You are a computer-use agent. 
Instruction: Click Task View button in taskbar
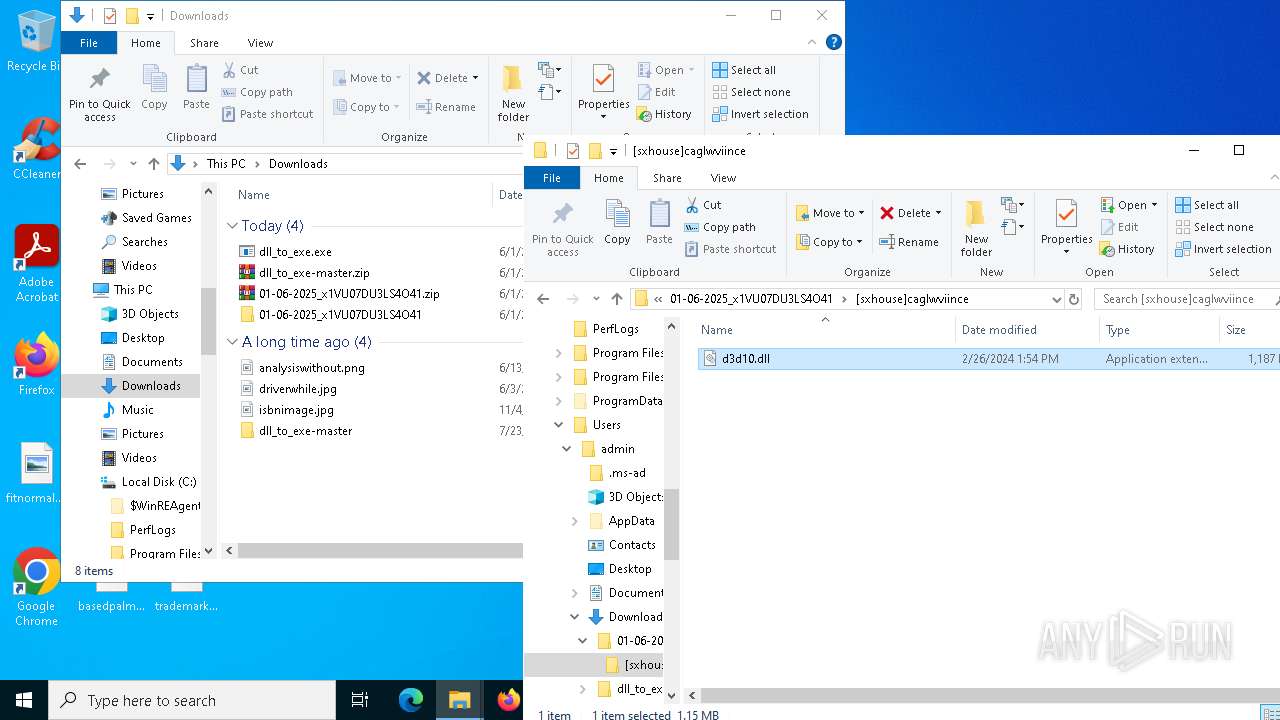(x=360, y=700)
